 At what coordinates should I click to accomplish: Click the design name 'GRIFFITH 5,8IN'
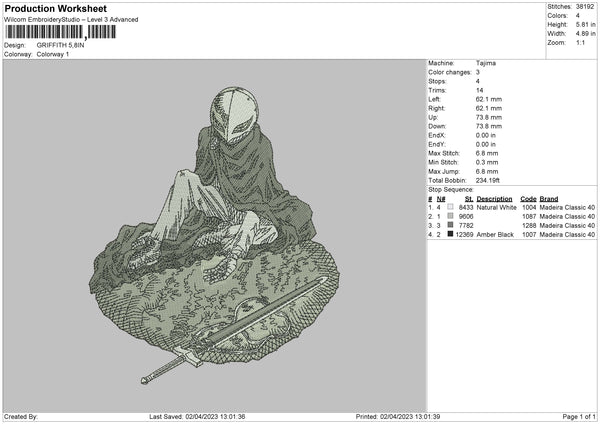(x=60, y=45)
